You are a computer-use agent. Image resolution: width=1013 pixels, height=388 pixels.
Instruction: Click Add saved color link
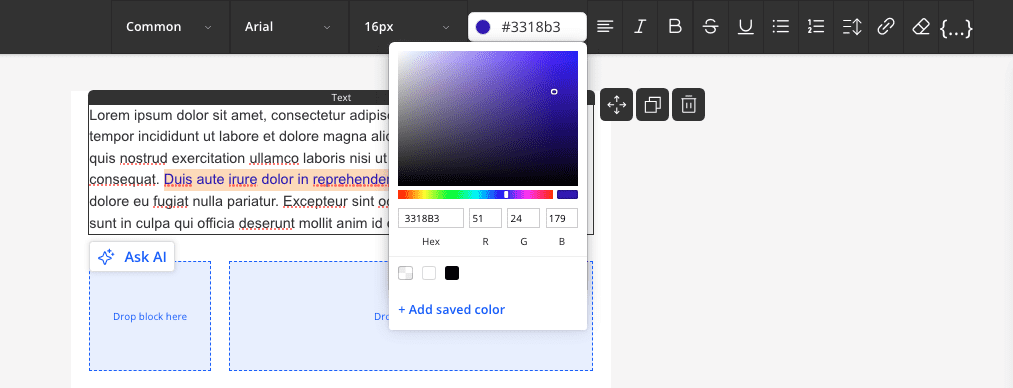452,310
